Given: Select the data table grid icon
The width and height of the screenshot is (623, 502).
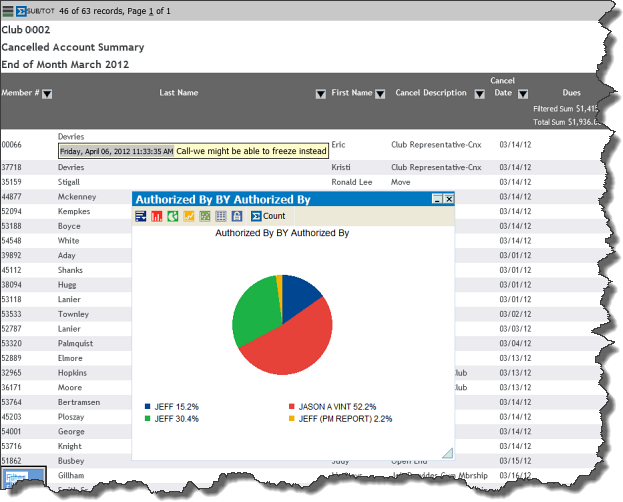Looking at the screenshot, I should pos(221,216).
